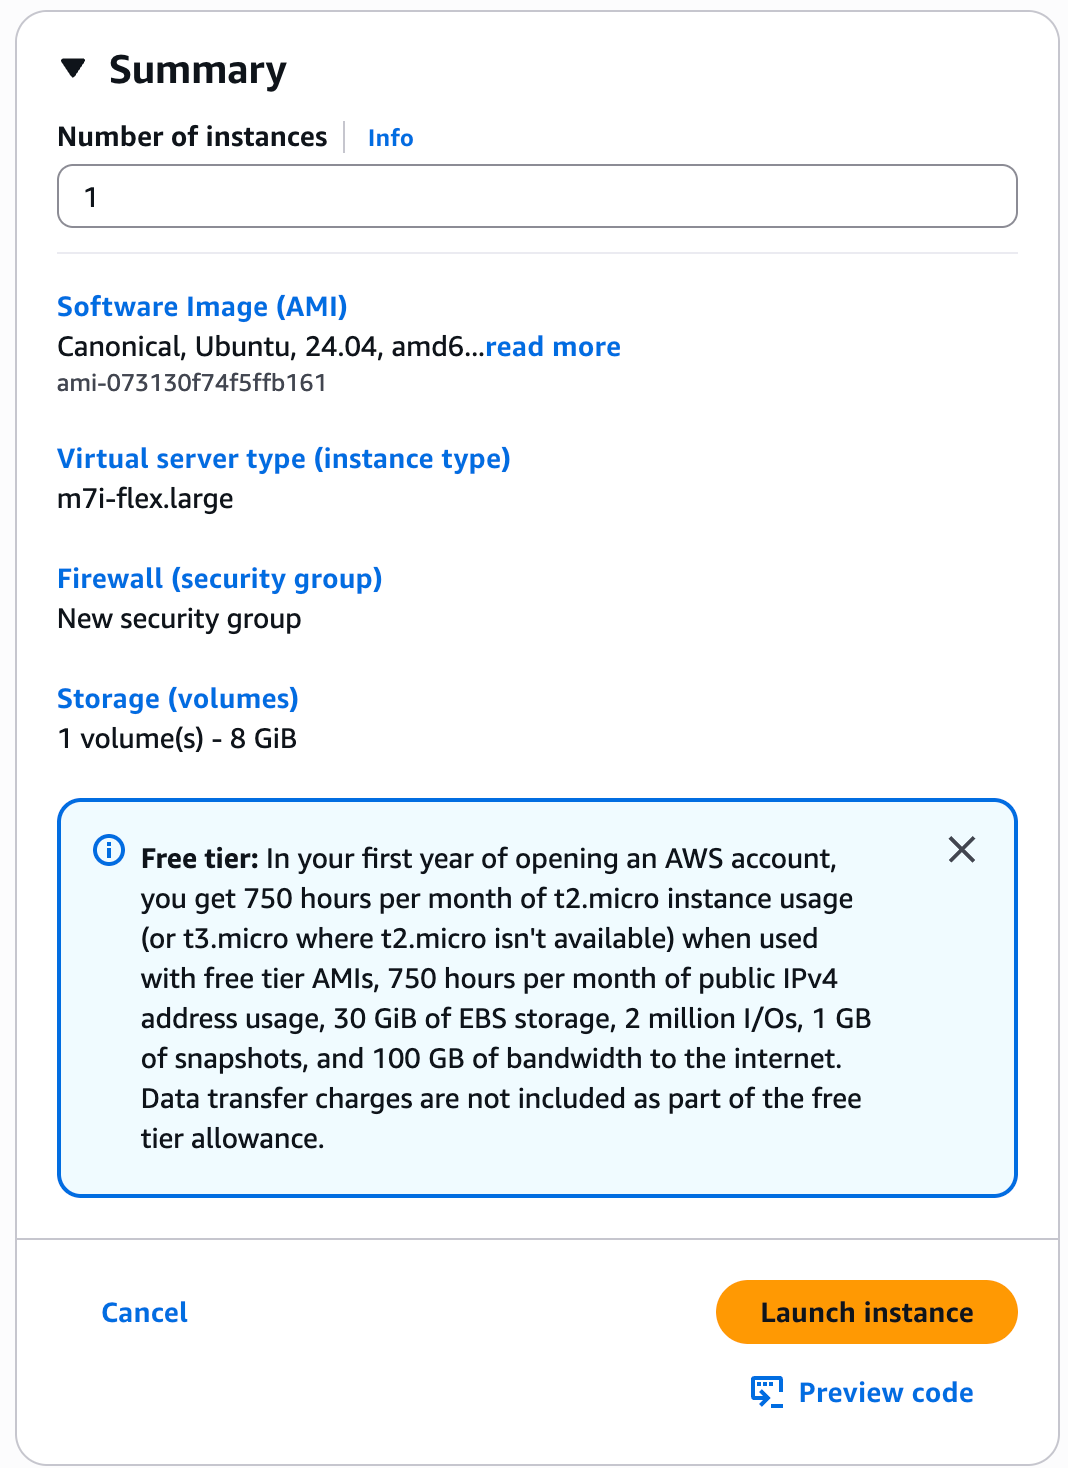Screen dimensions: 1068x1468
Task: Click Cancel to abort the launch
Action: (x=143, y=1312)
